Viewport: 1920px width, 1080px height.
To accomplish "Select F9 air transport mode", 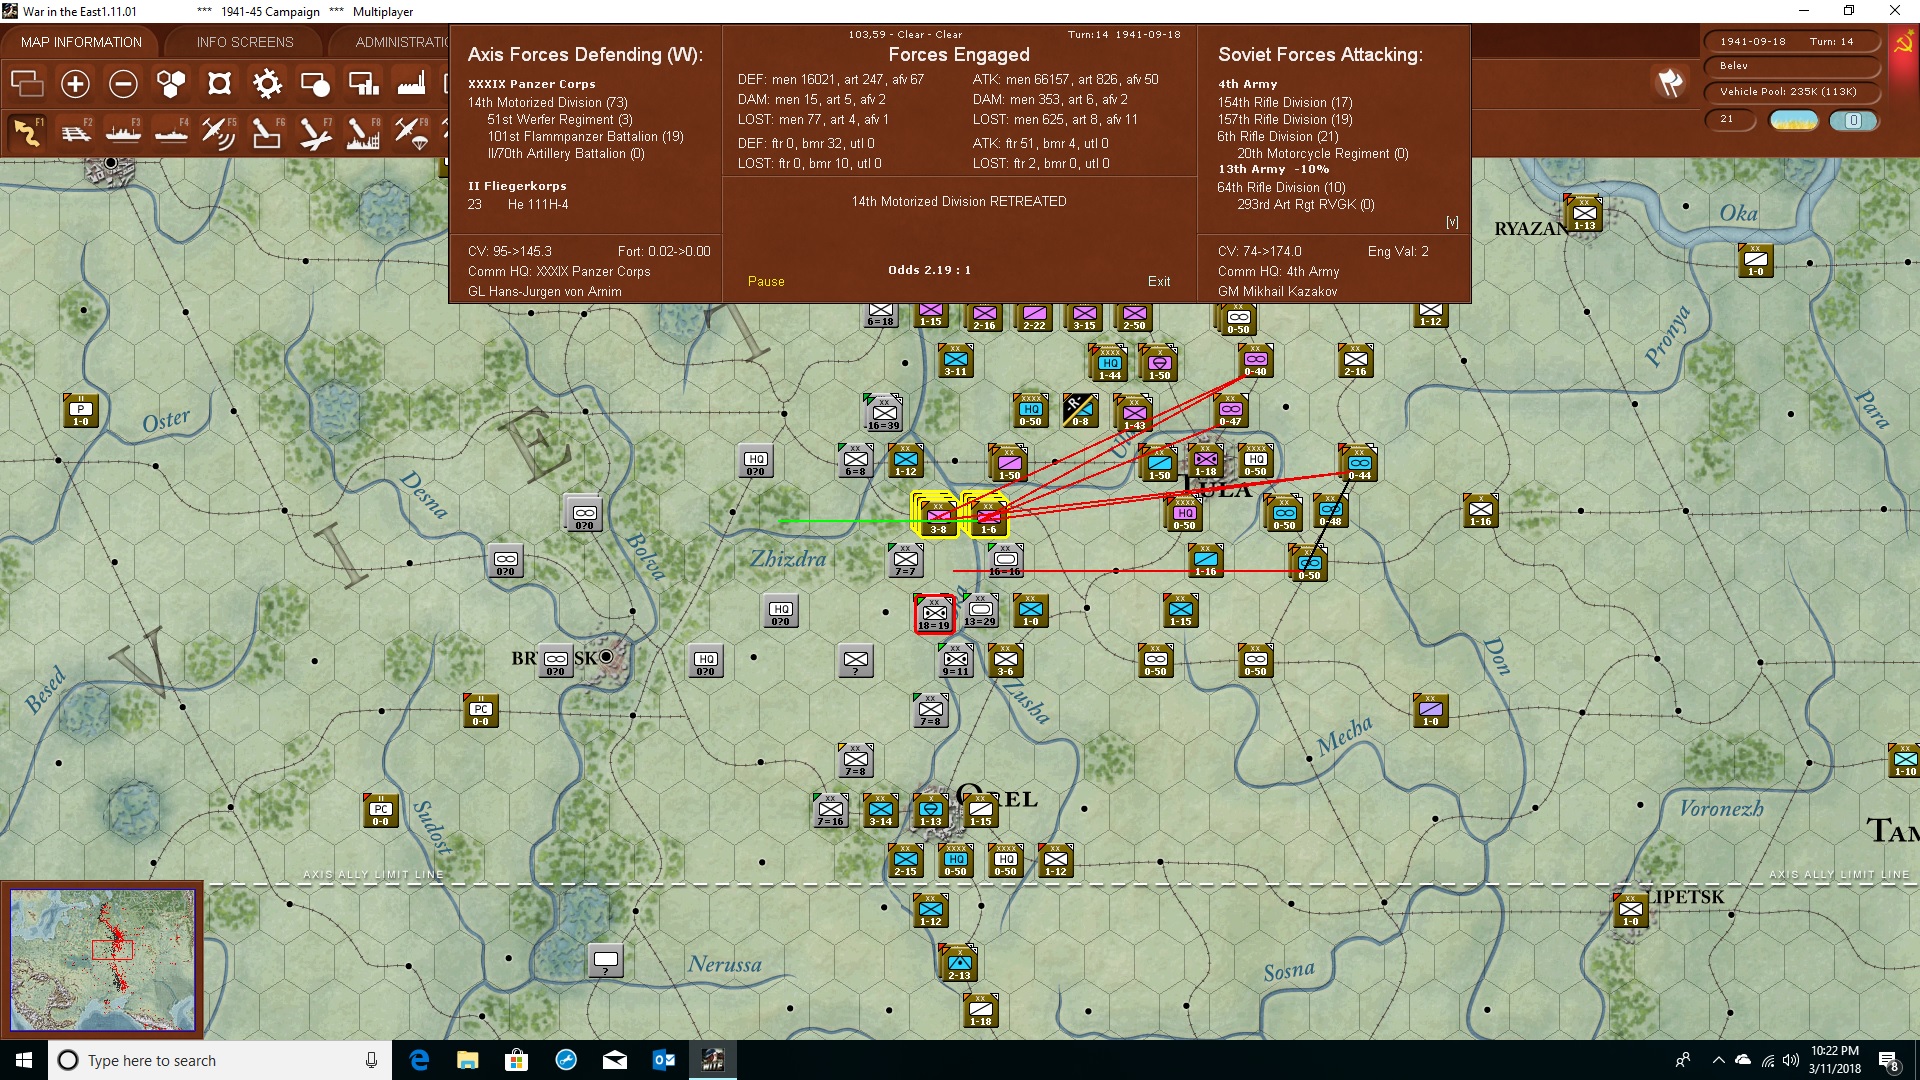I will [411, 132].
